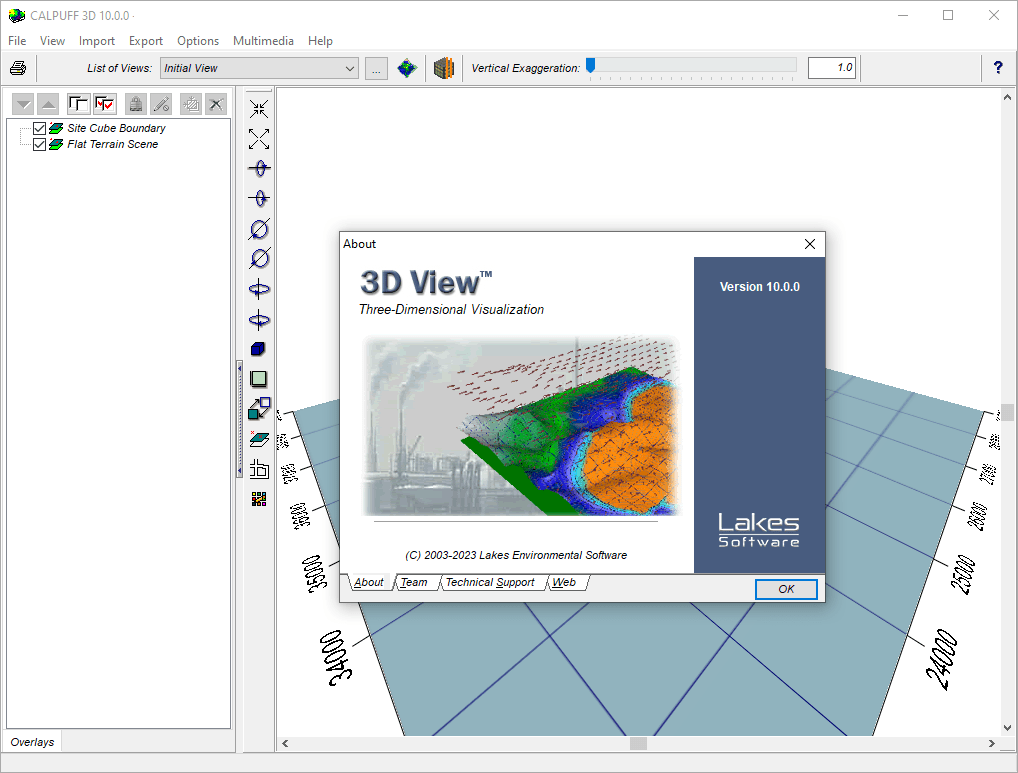Switch to the Technical Support tab
1018x773 pixels.
[490, 583]
